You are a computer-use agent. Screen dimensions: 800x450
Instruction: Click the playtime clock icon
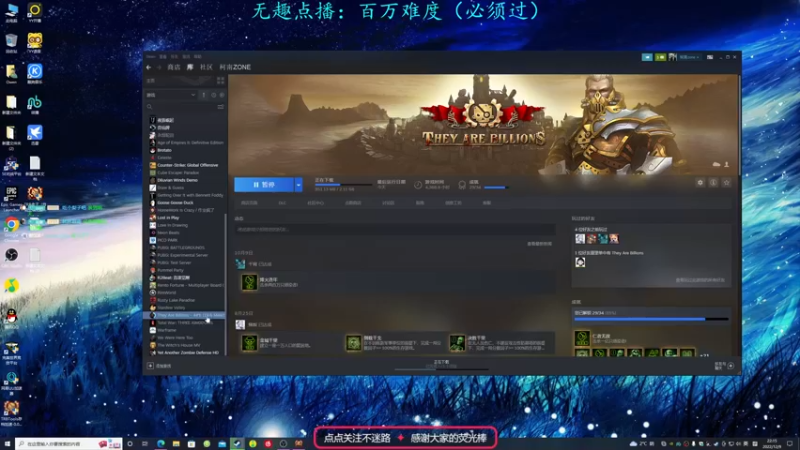pos(418,185)
